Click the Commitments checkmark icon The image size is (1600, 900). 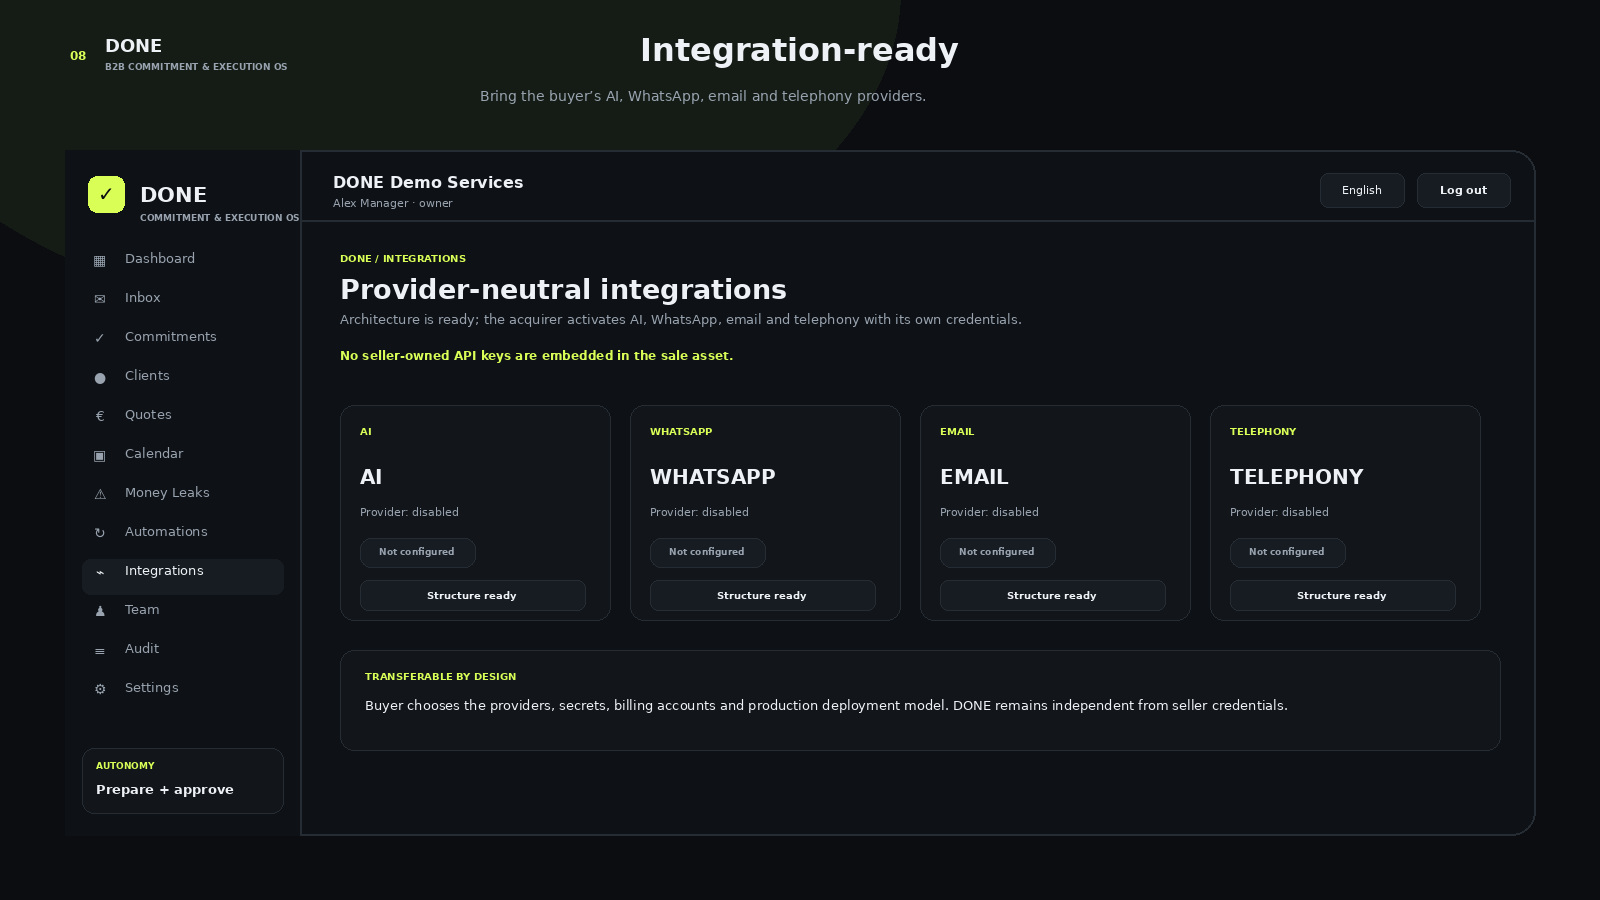pyautogui.click(x=100, y=338)
